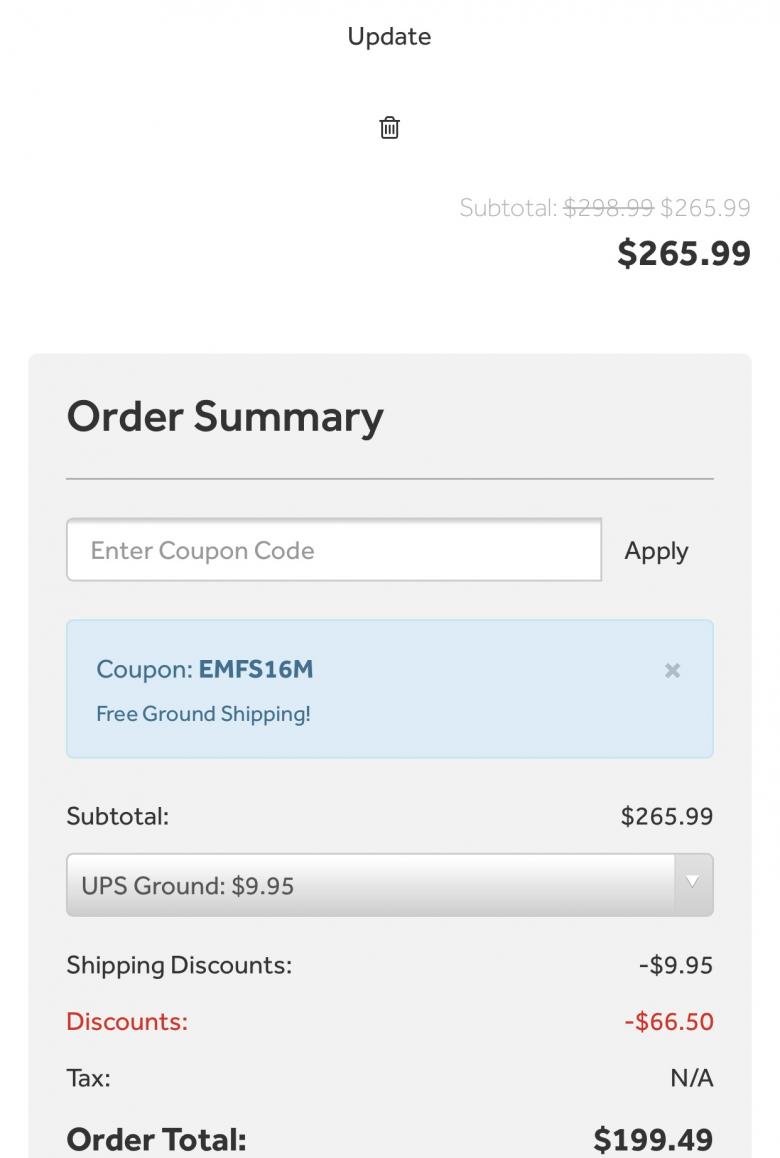Click the red Discounts label

click(x=127, y=1021)
